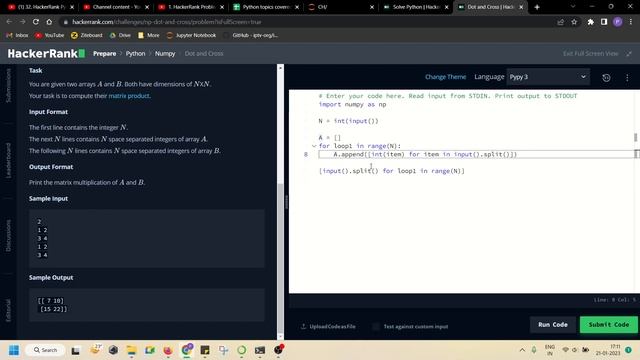Screen dimensions: 640x360
Task: Go to Numpy in the breadcrumb
Action: click(x=165, y=53)
